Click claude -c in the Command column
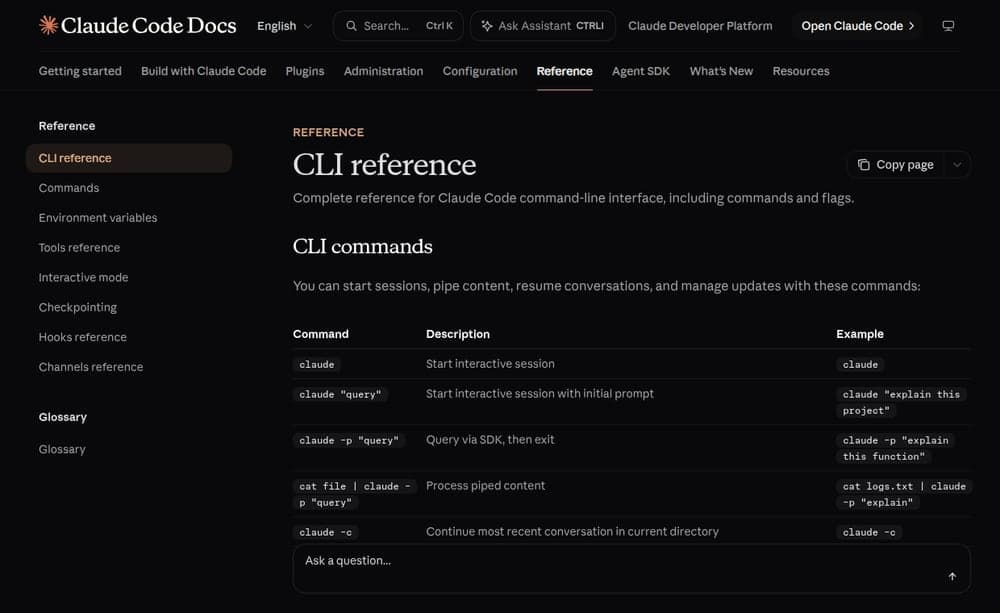The height and width of the screenshot is (613, 1000). click(325, 533)
